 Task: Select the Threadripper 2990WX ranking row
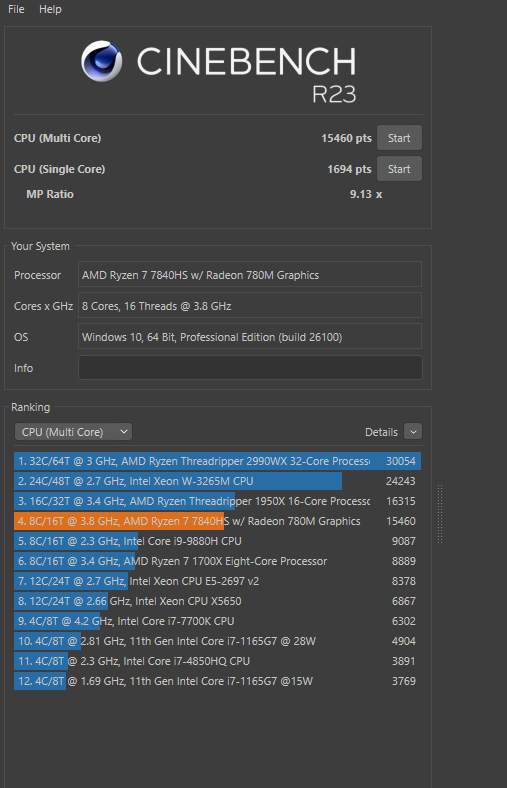tap(217, 461)
